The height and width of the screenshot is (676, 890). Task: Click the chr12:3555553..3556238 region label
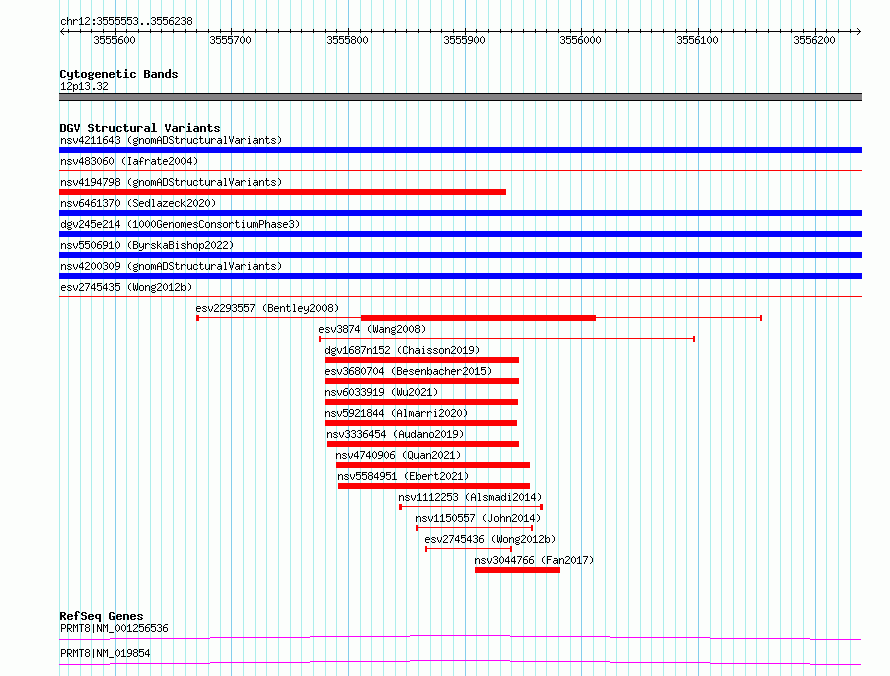click(126, 21)
